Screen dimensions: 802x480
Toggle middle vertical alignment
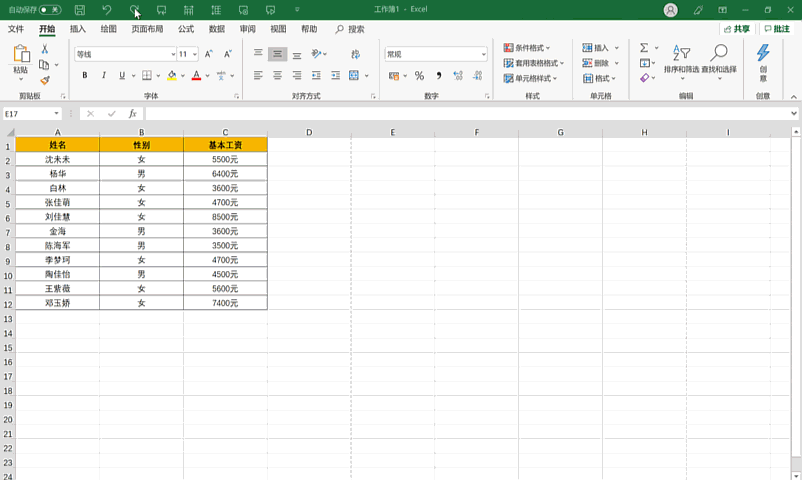277,54
